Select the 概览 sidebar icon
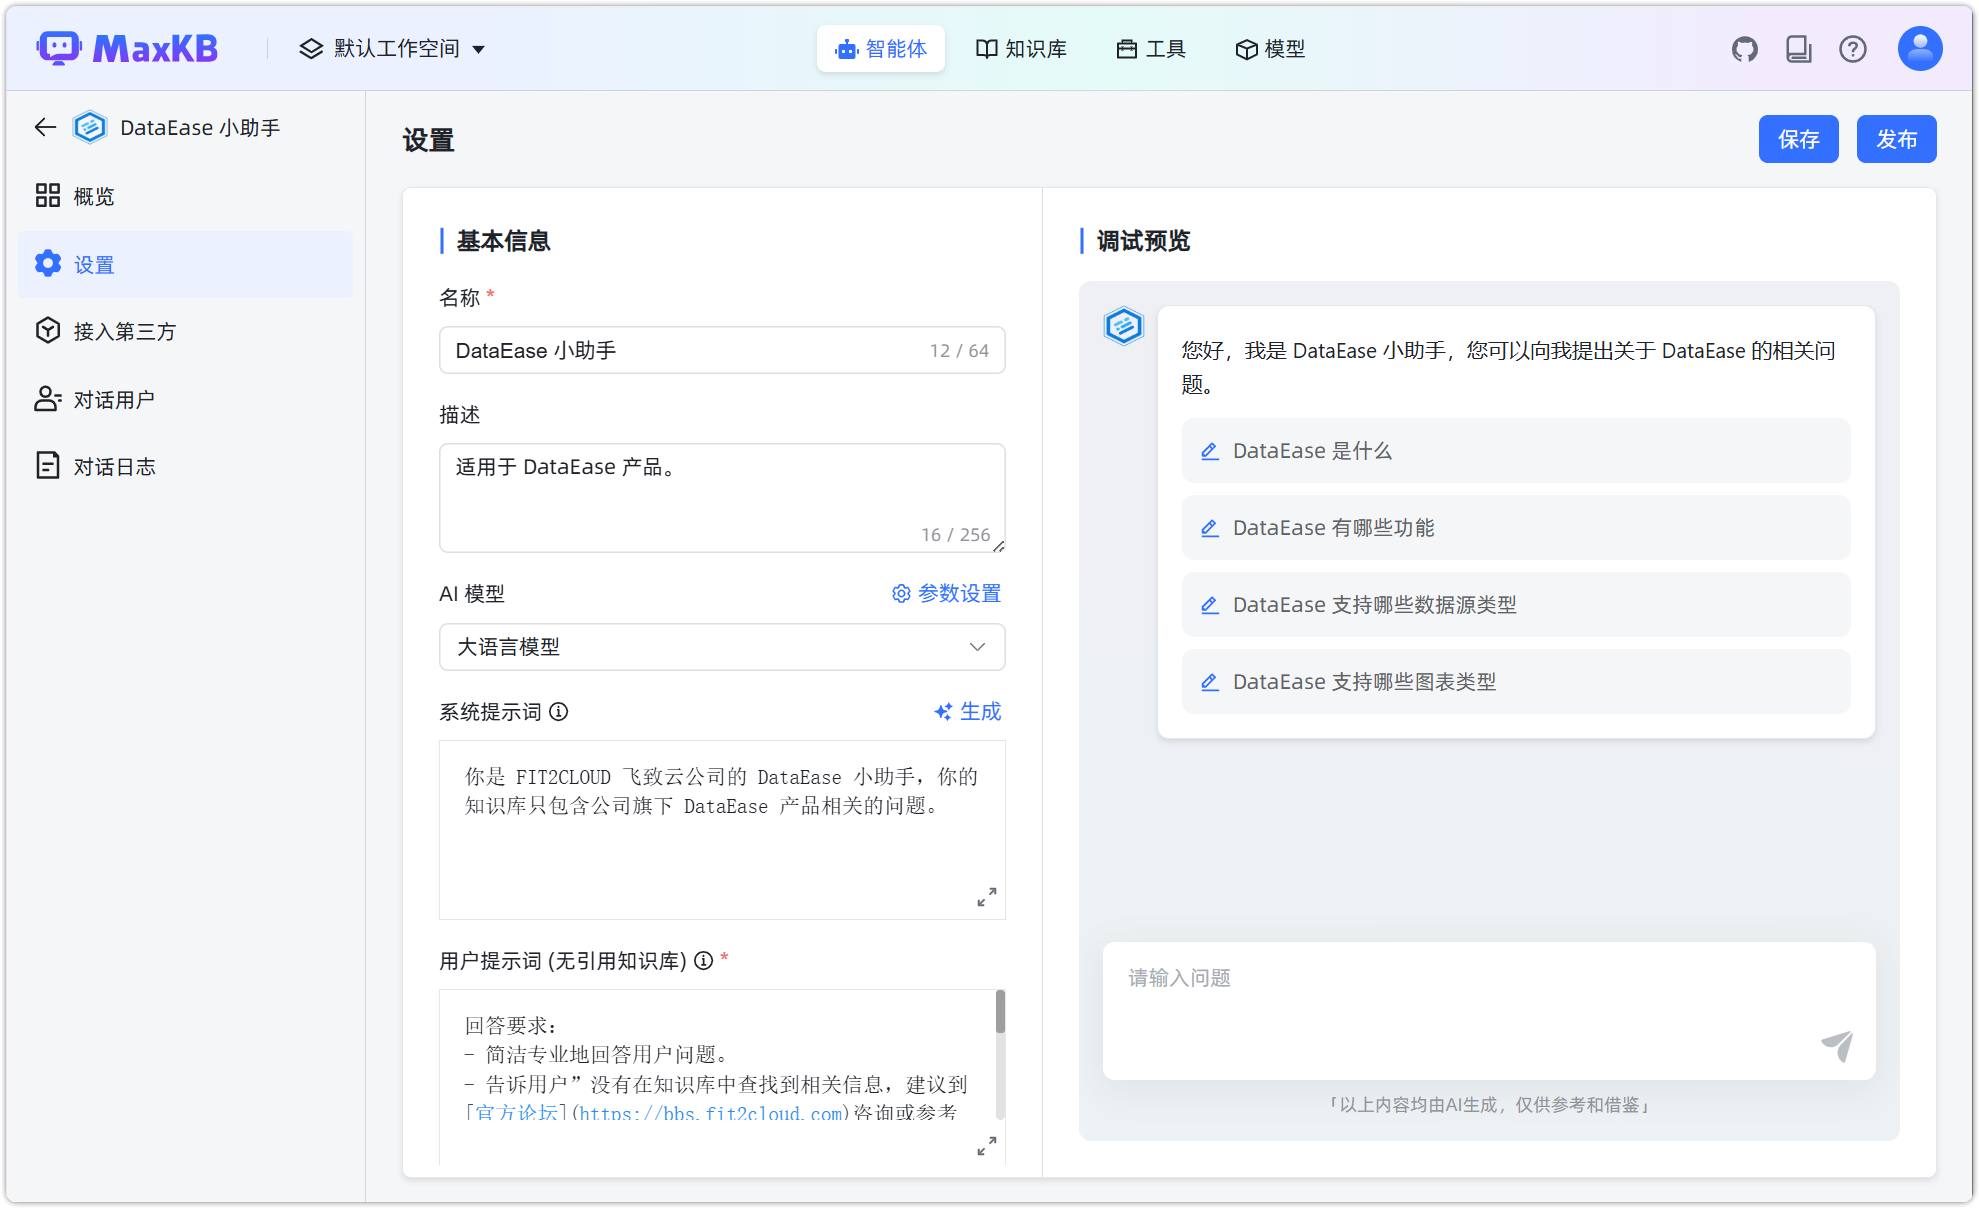 [x=47, y=195]
